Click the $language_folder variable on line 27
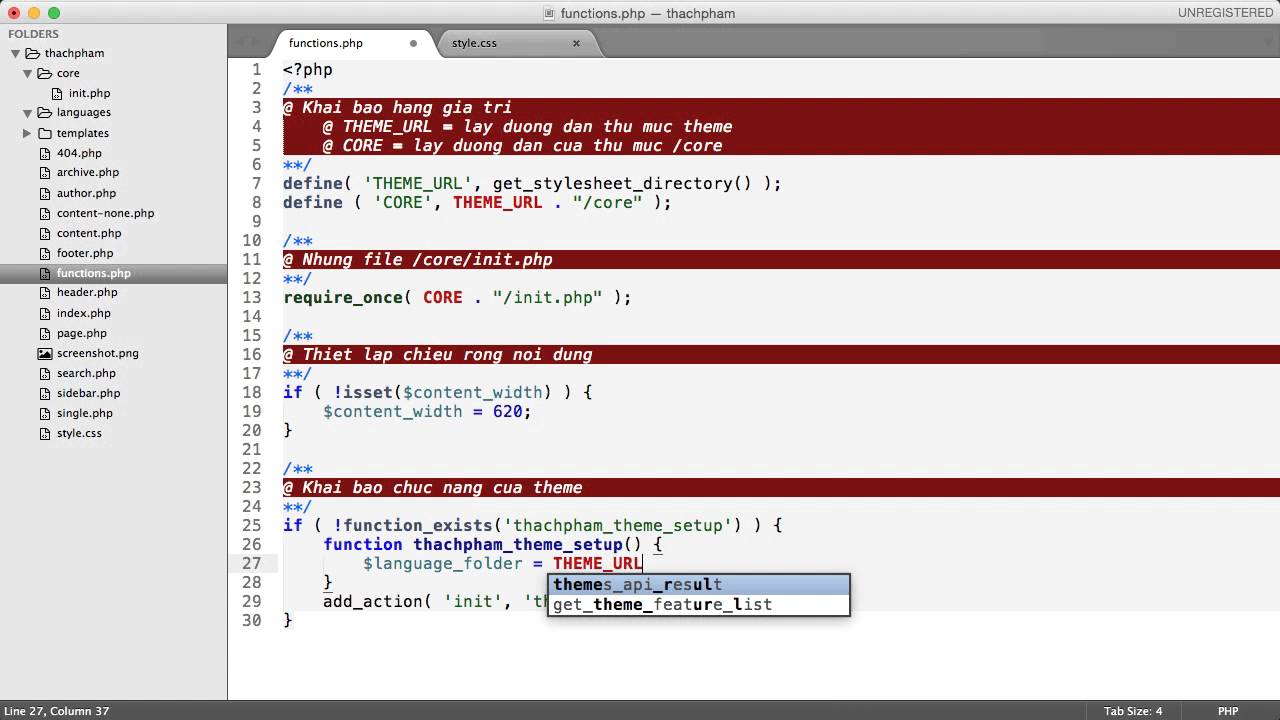The image size is (1280, 720). pyautogui.click(x=443, y=563)
